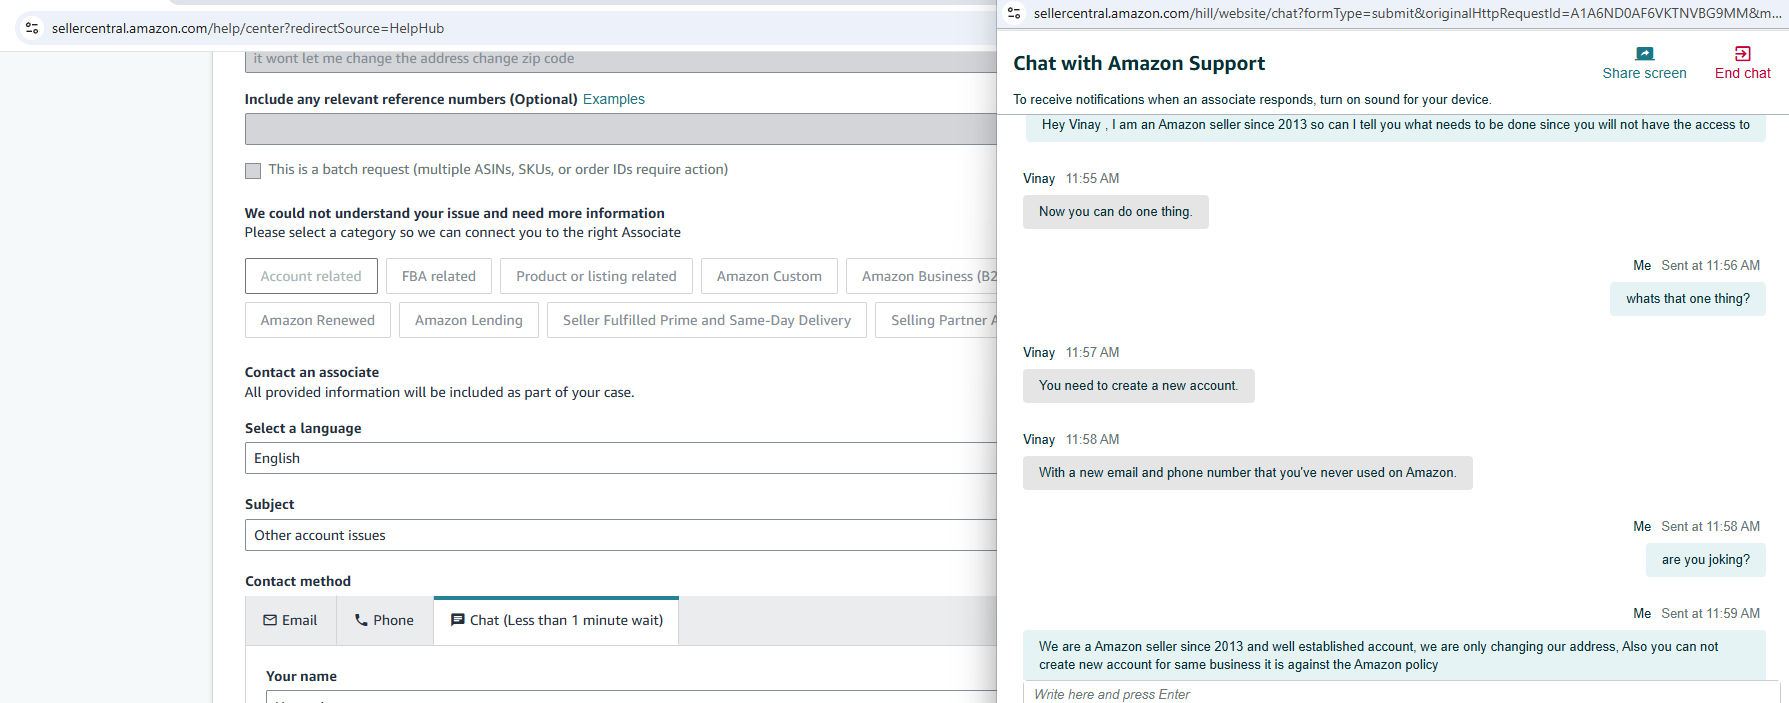Click the message starting 'We are a Amazon seller since 2013'
Image resolution: width=1789 pixels, height=703 pixels.
[1394, 655]
